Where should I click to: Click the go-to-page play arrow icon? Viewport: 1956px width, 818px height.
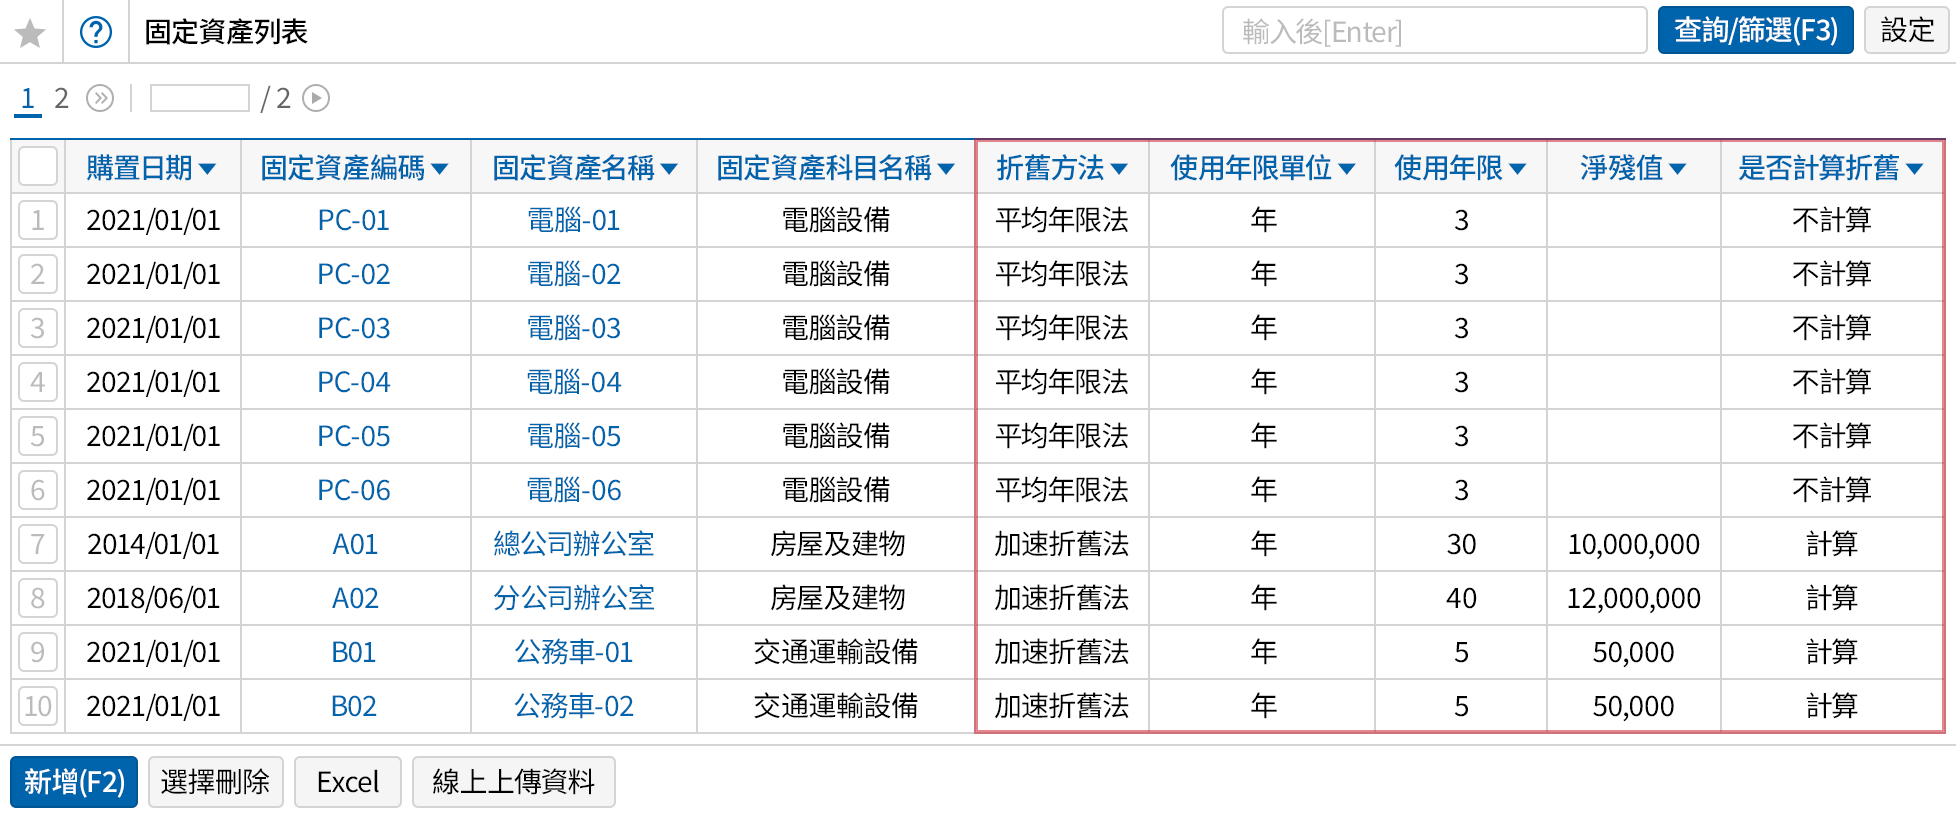[x=316, y=98]
